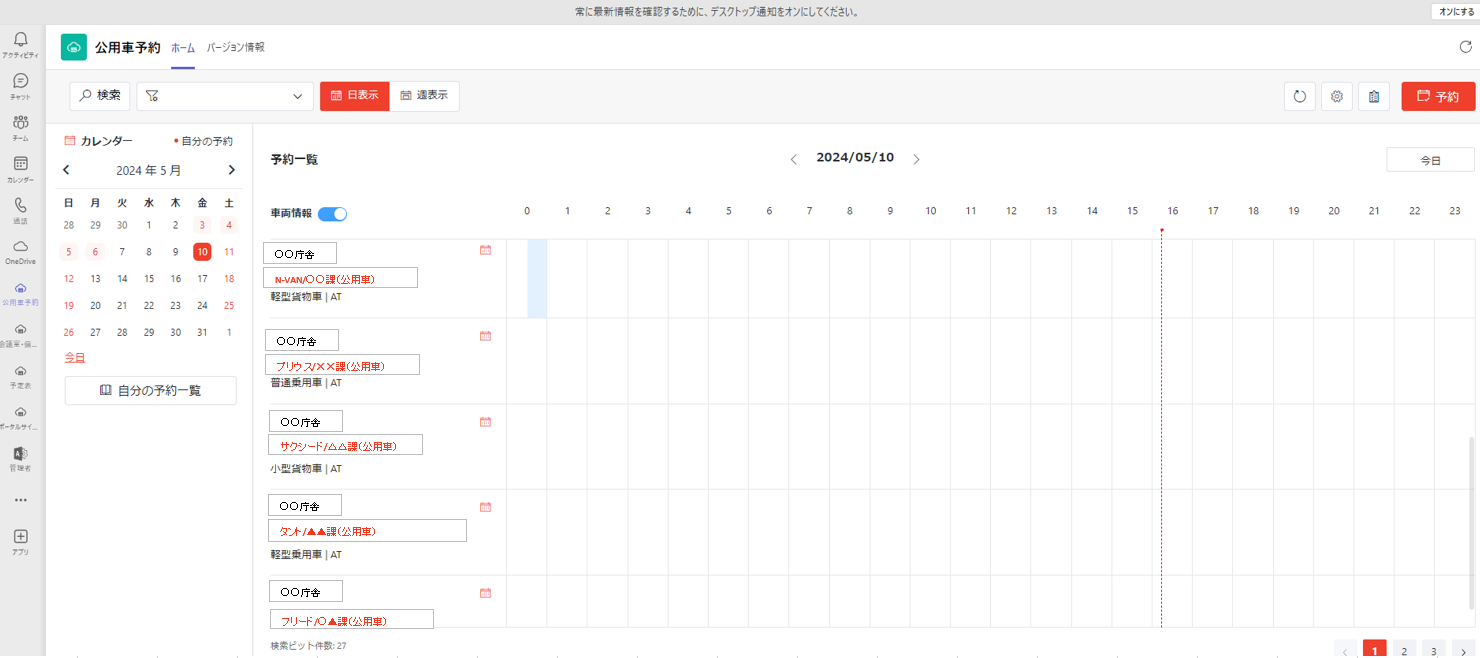This screenshot has height=658, width=1480.
Task: Go to results page 3
Action: coord(1434,650)
